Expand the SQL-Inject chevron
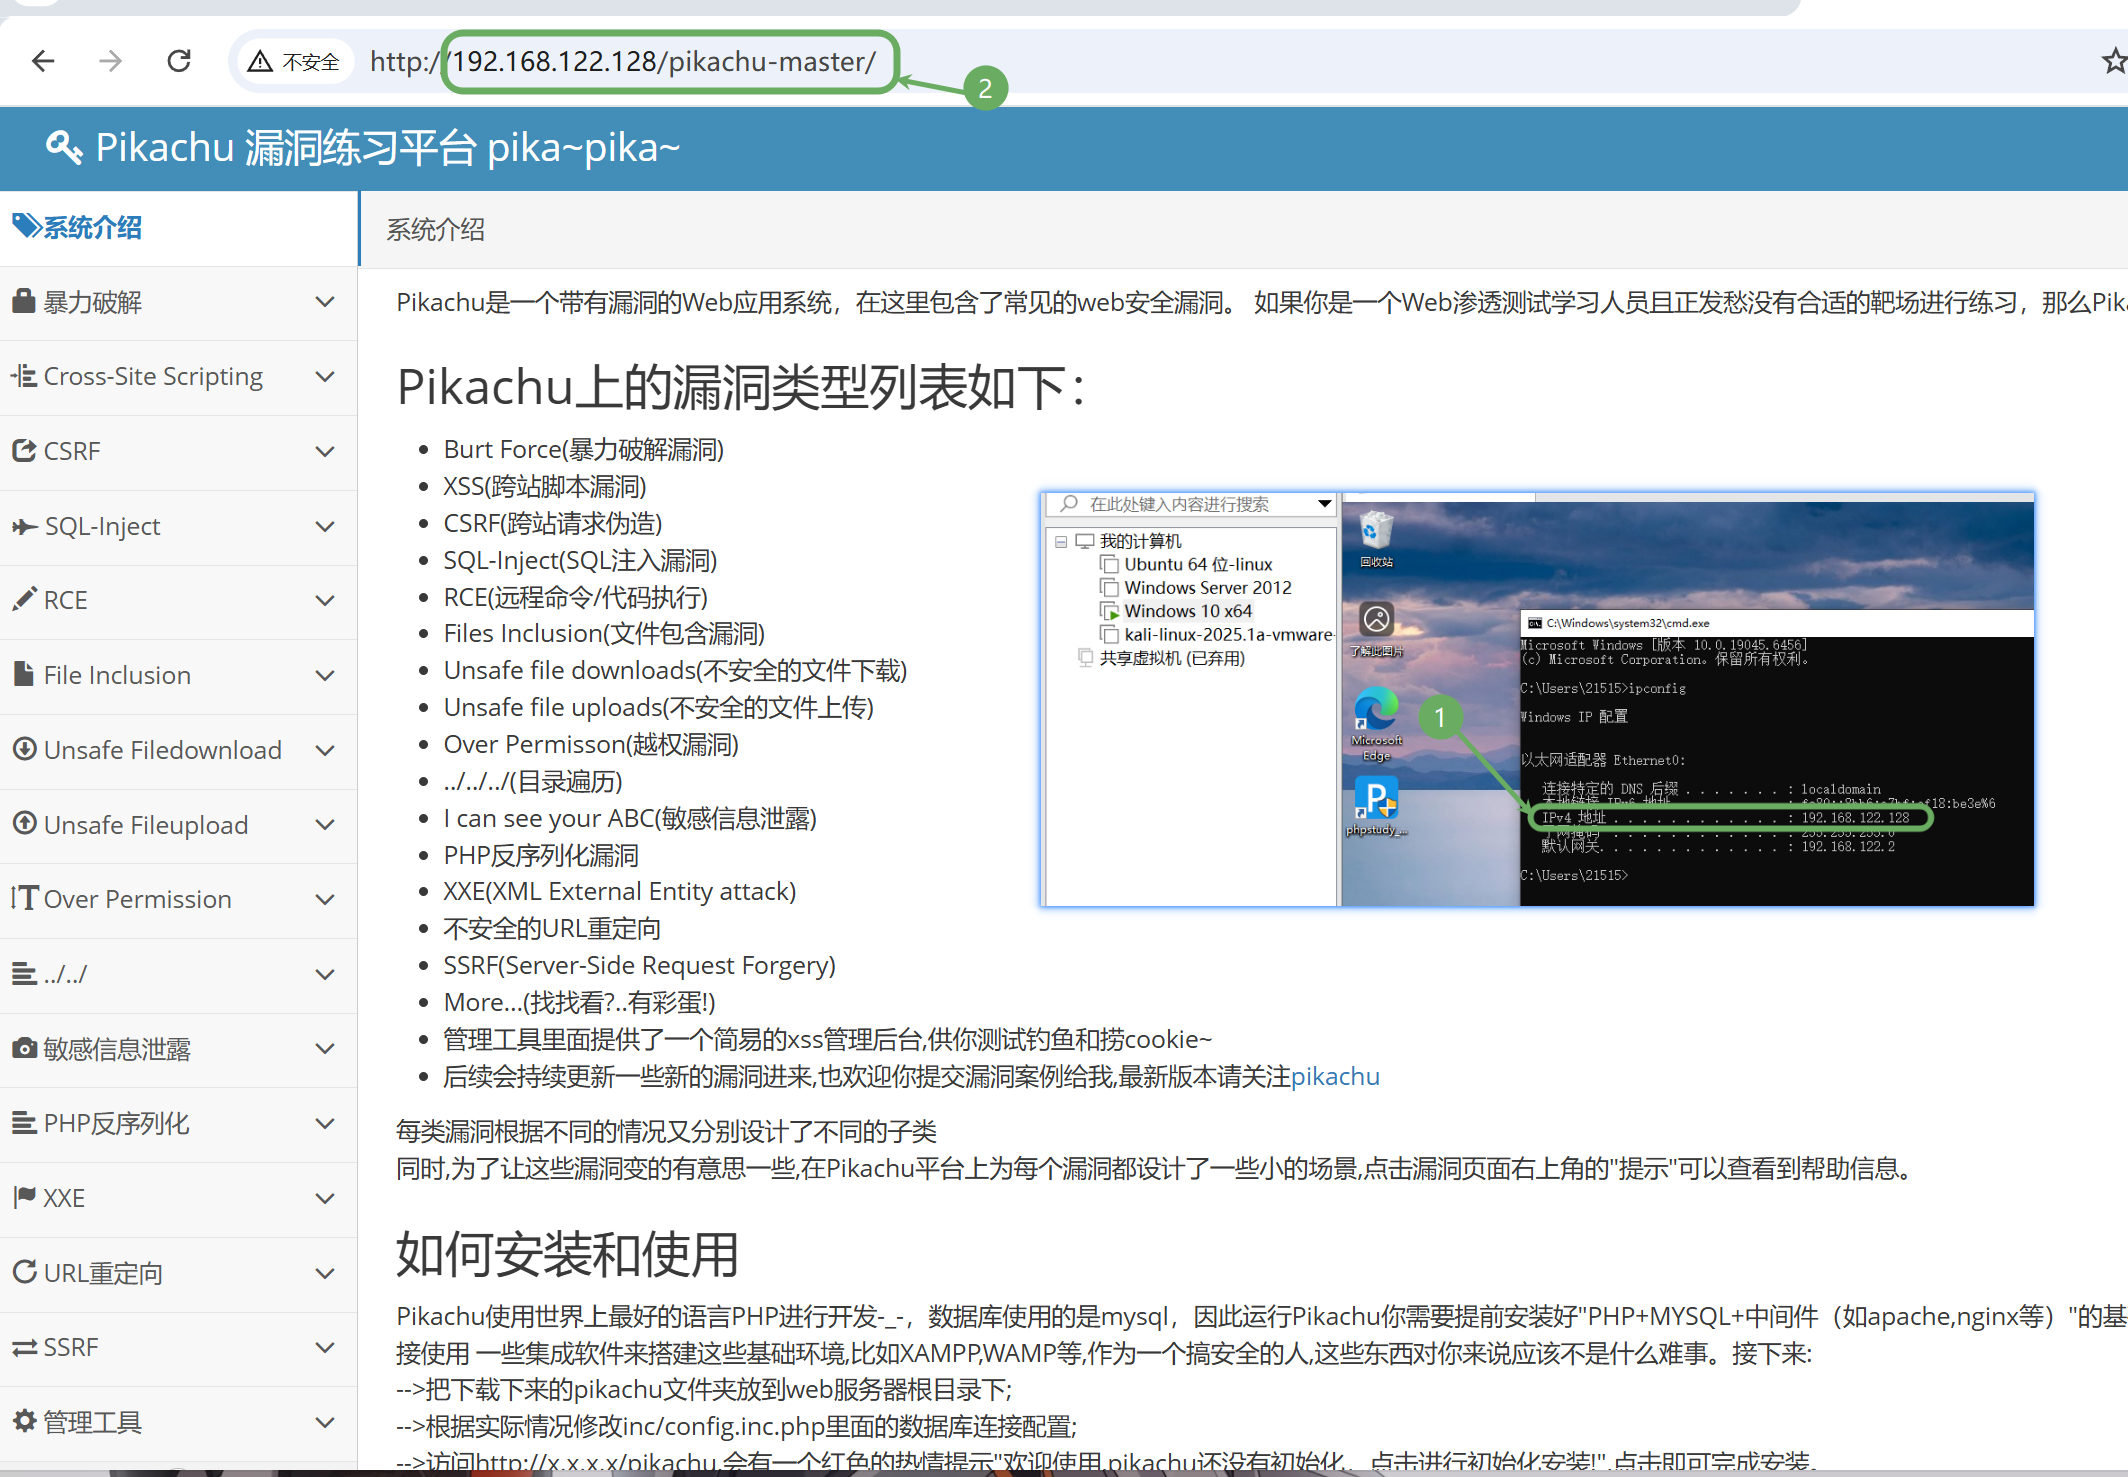Screen dimensions: 2128x1477 [325, 526]
